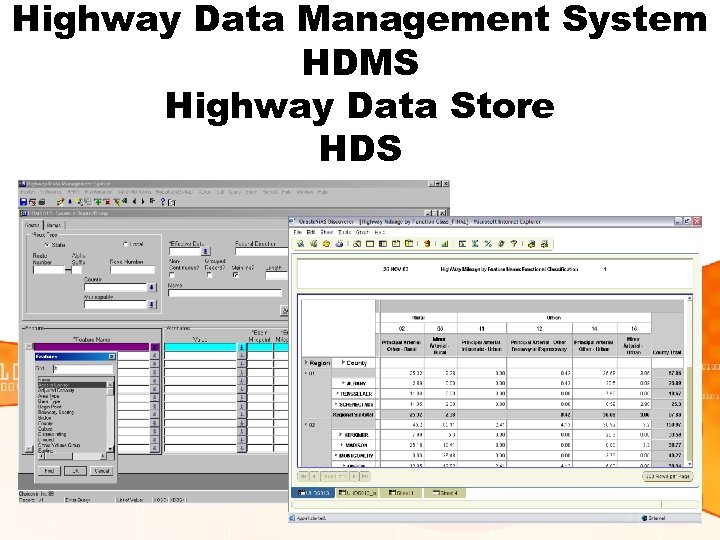This screenshot has height=540, width=720.
Task: Click the Find text field in Features dialog
Action: coord(83,369)
